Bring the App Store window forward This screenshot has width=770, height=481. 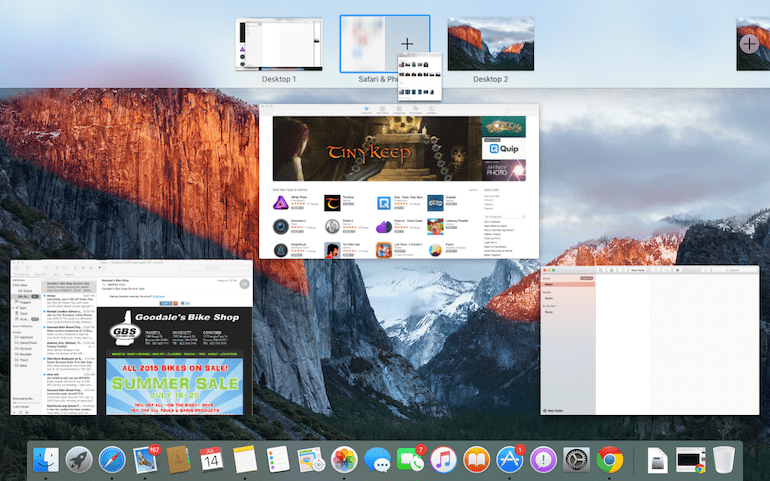(399, 181)
